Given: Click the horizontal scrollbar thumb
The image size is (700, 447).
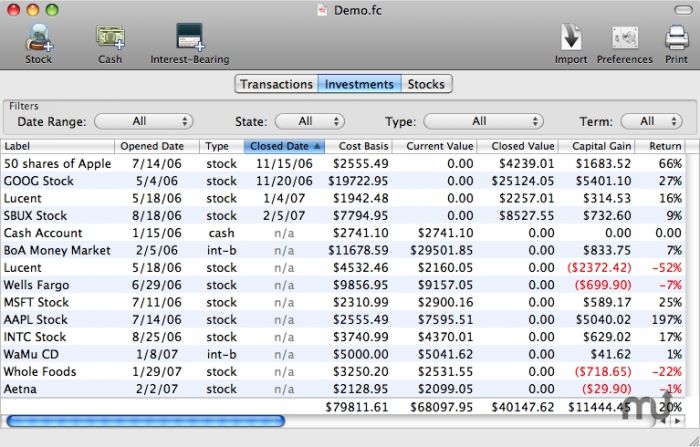Looking at the screenshot, I should click(146, 421).
